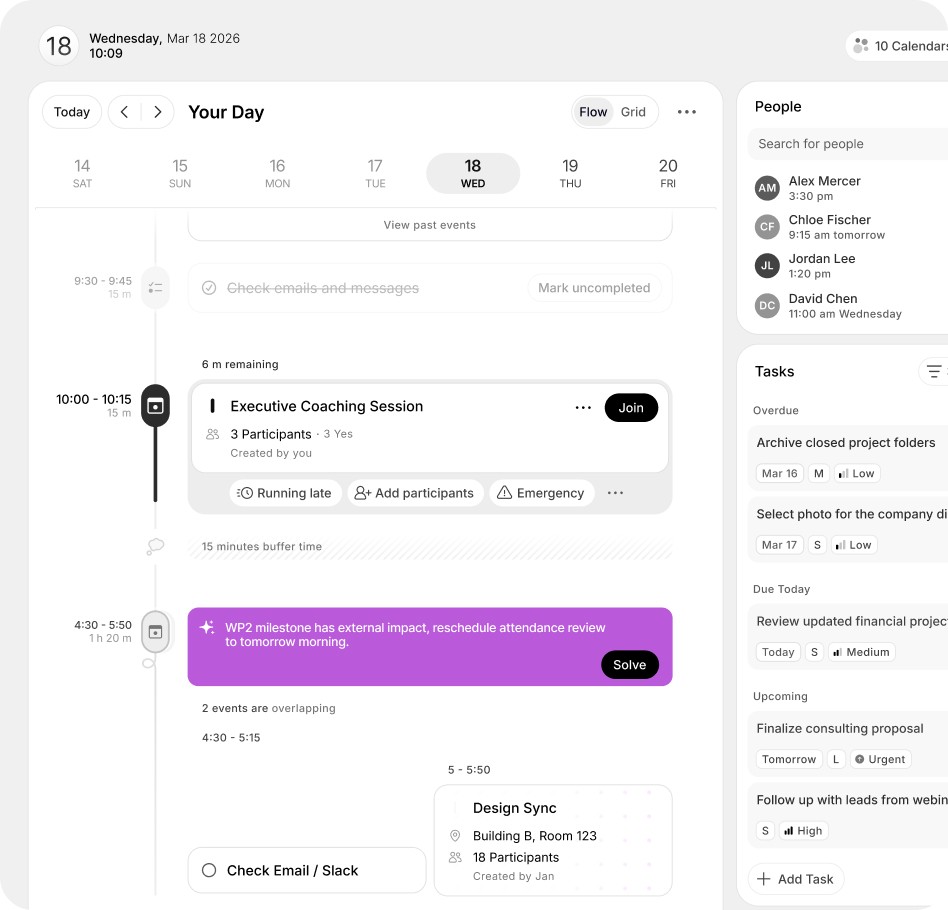The image size is (948, 910).
Task: Click the buffer time chat bubble icon
Action: [x=155, y=547]
